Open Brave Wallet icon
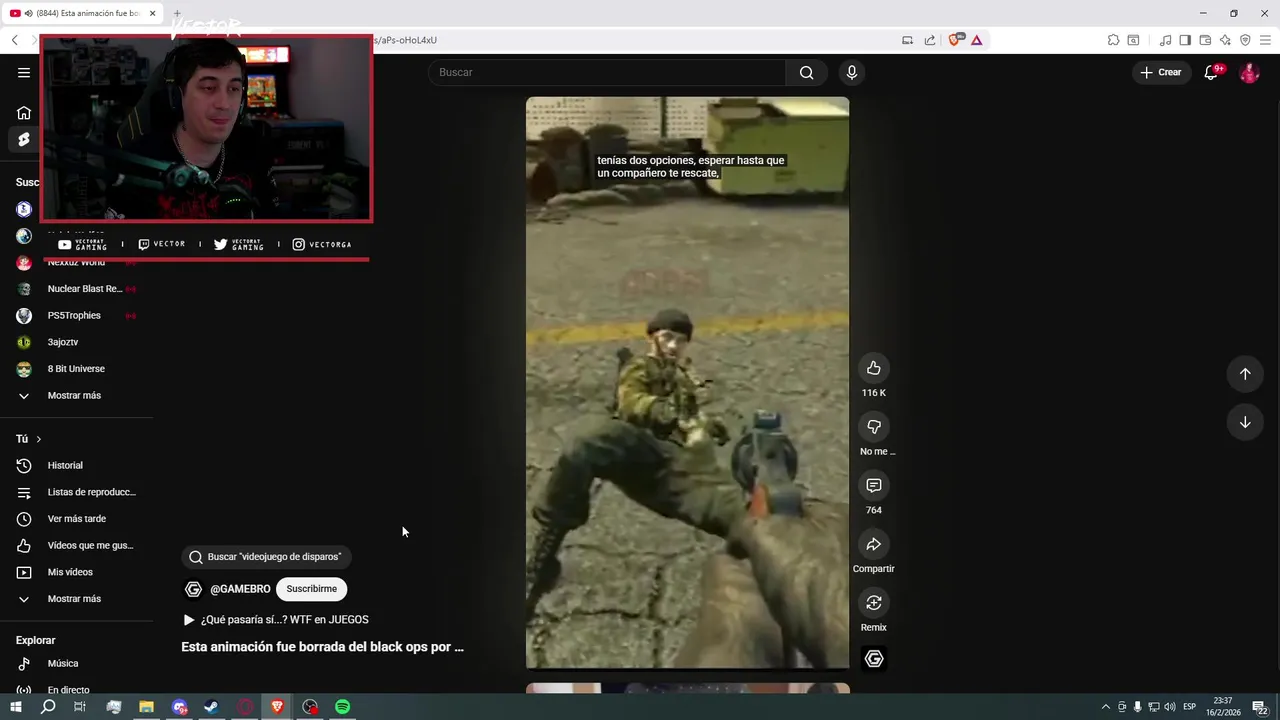 [1205, 40]
